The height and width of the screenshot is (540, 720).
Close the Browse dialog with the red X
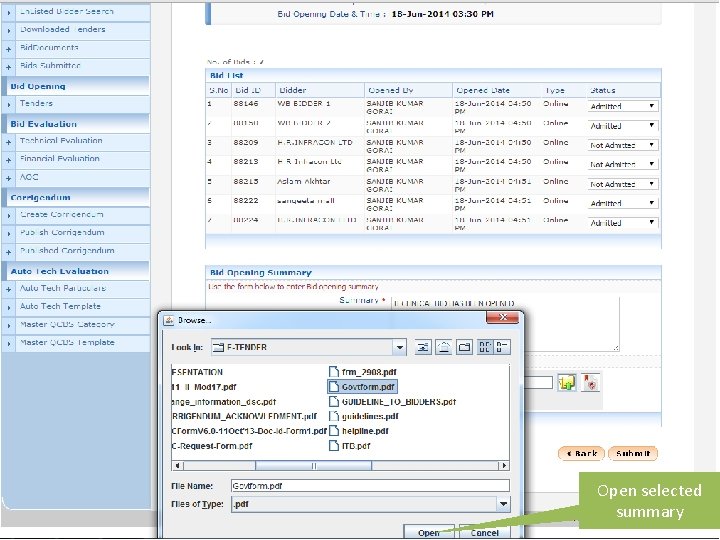pyautogui.click(x=502, y=317)
